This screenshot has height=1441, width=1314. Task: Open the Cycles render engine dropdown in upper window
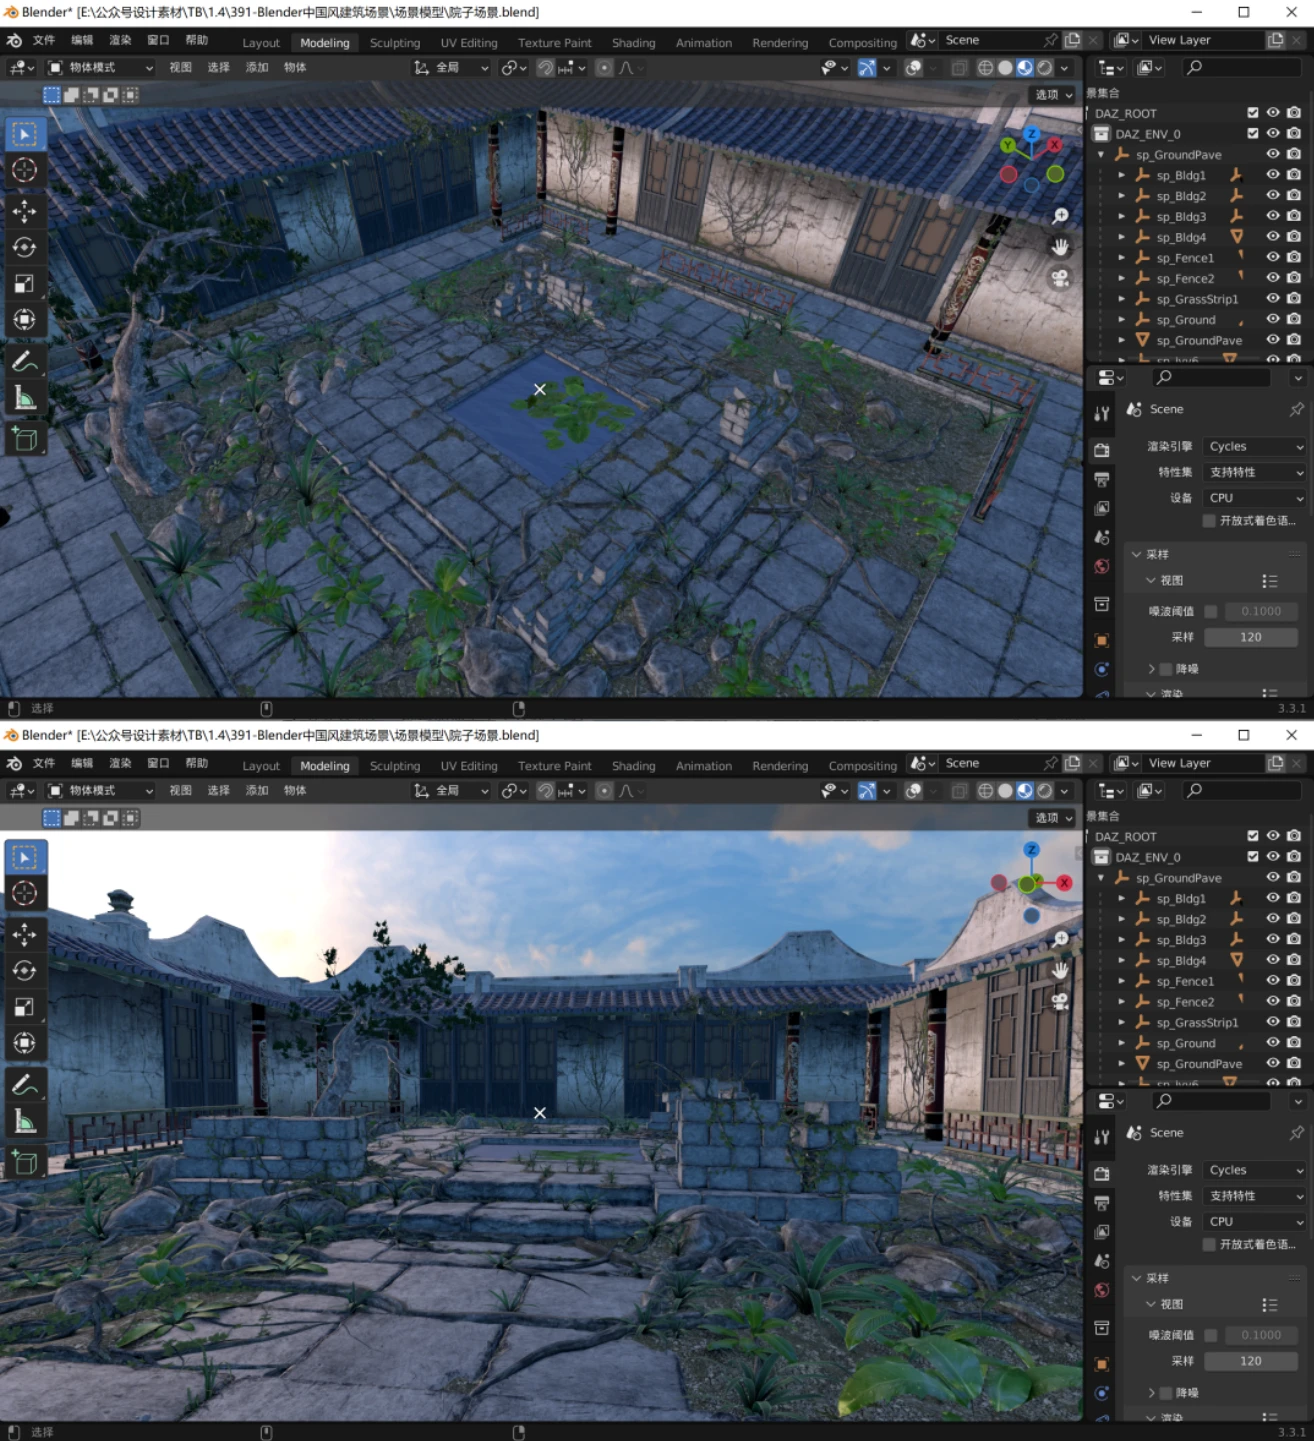point(1254,447)
